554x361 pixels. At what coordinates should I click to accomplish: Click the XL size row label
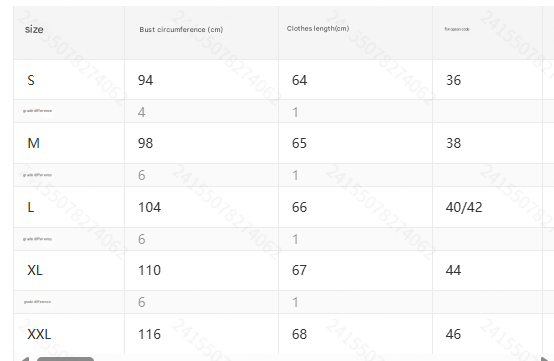tap(35, 270)
